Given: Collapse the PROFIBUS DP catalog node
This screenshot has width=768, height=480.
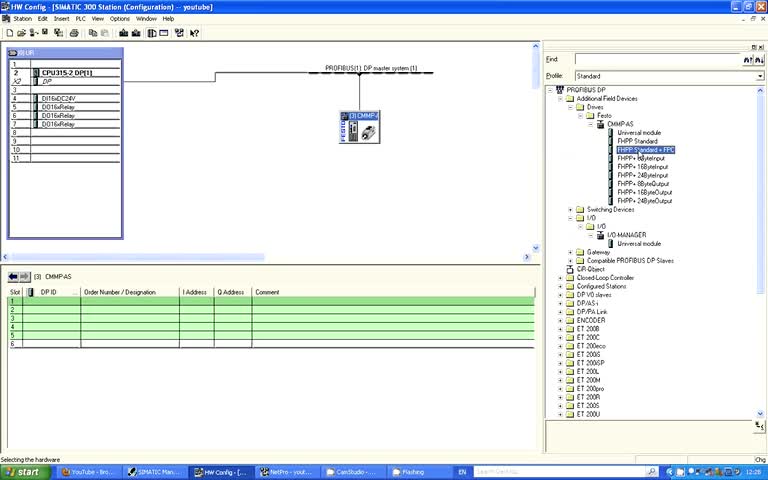Looking at the screenshot, I should tap(550, 90).
